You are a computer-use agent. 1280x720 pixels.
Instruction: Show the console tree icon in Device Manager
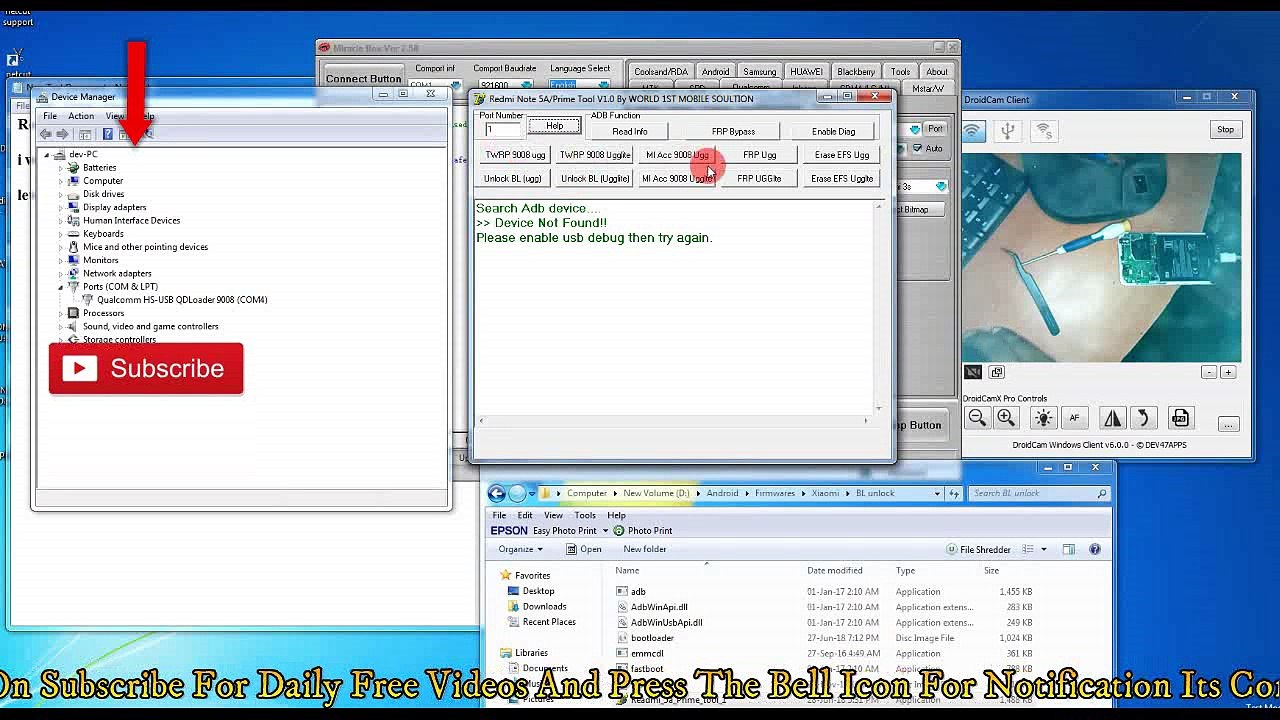[85, 134]
